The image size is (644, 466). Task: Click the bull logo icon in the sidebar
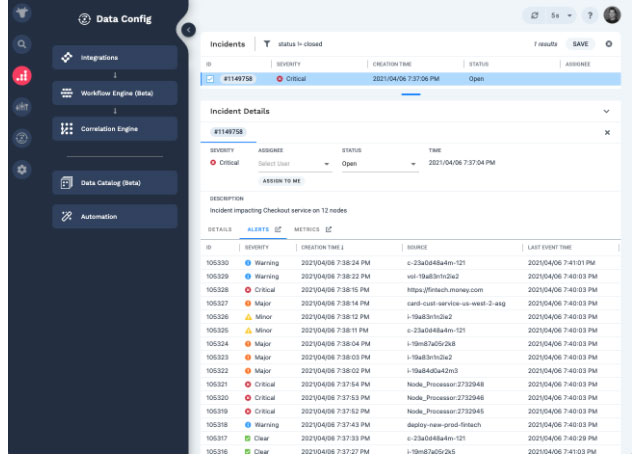[22, 13]
